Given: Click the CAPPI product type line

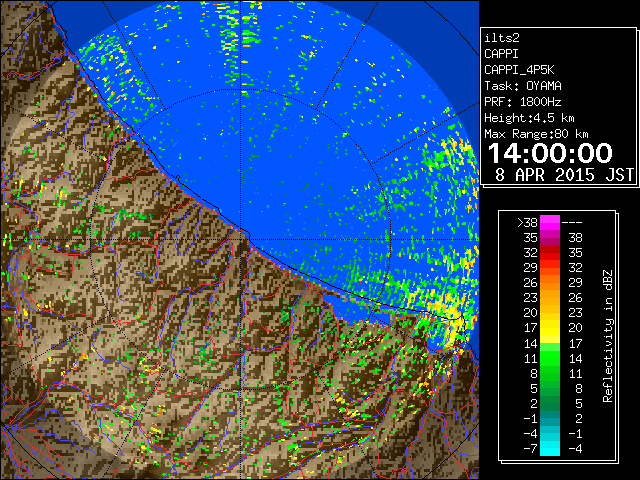Looking at the screenshot, I should click(x=502, y=54).
